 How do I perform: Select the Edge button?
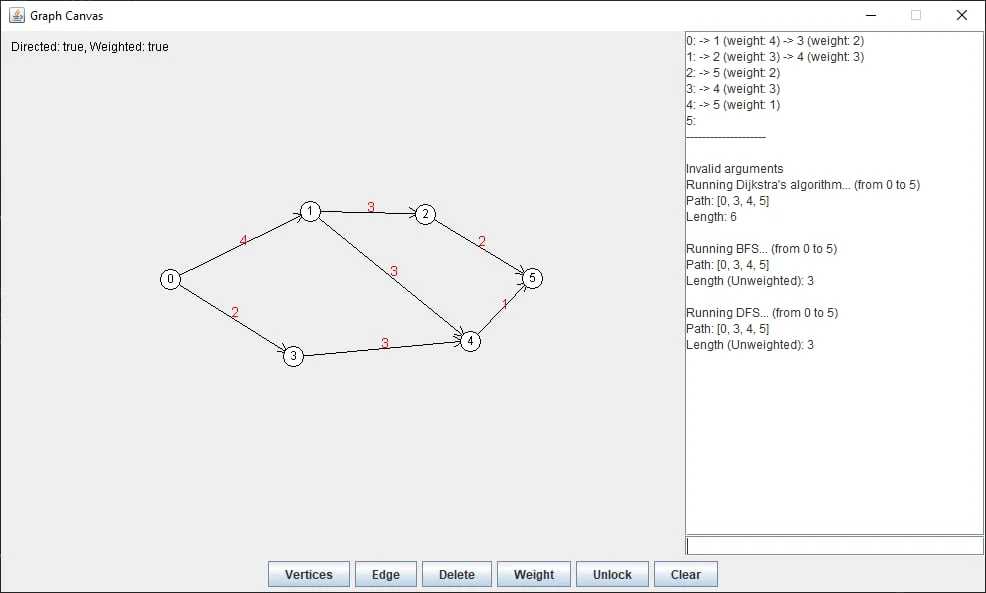pos(385,574)
